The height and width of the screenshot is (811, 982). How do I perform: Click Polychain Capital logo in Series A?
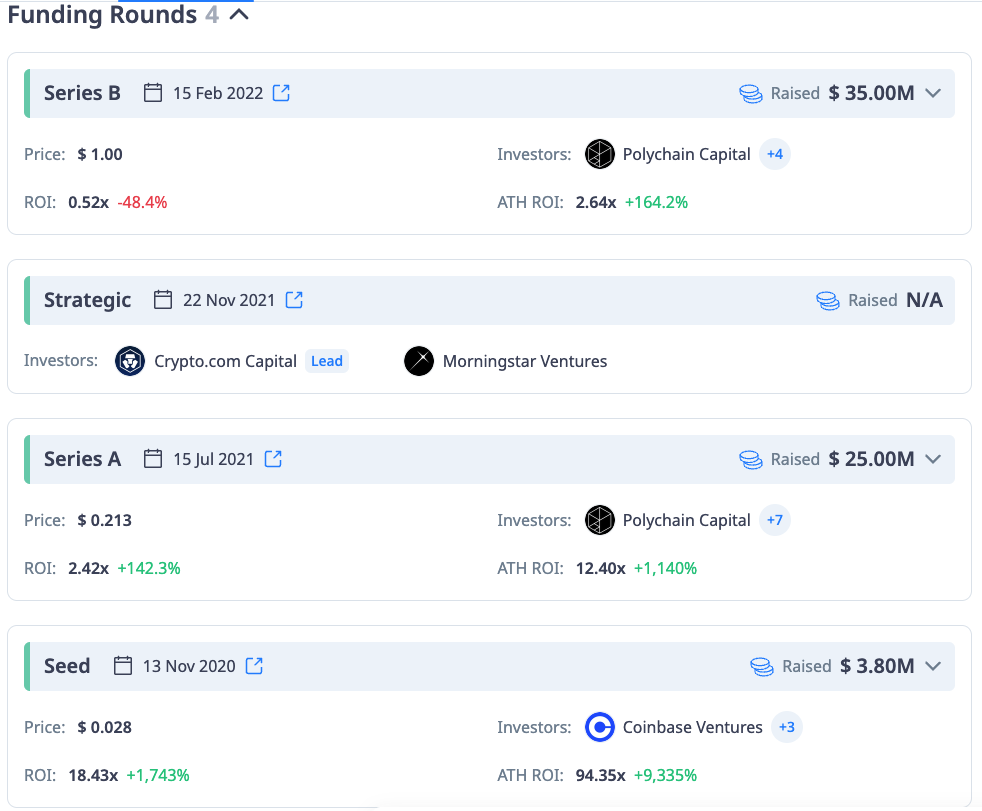tap(599, 520)
